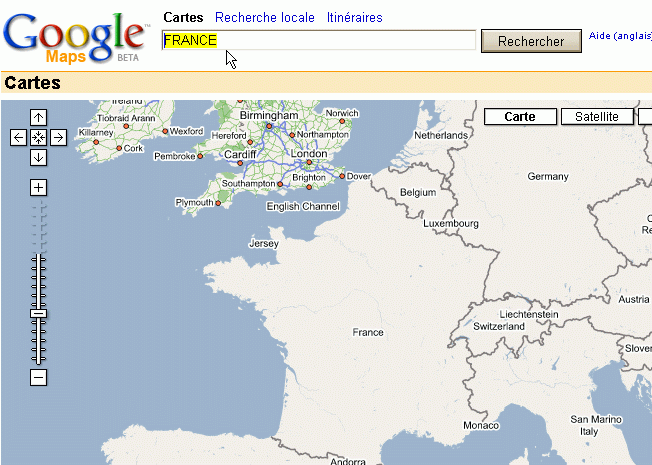Click the Dover city marker
Screen dimensions: 652x465
click(x=342, y=176)
